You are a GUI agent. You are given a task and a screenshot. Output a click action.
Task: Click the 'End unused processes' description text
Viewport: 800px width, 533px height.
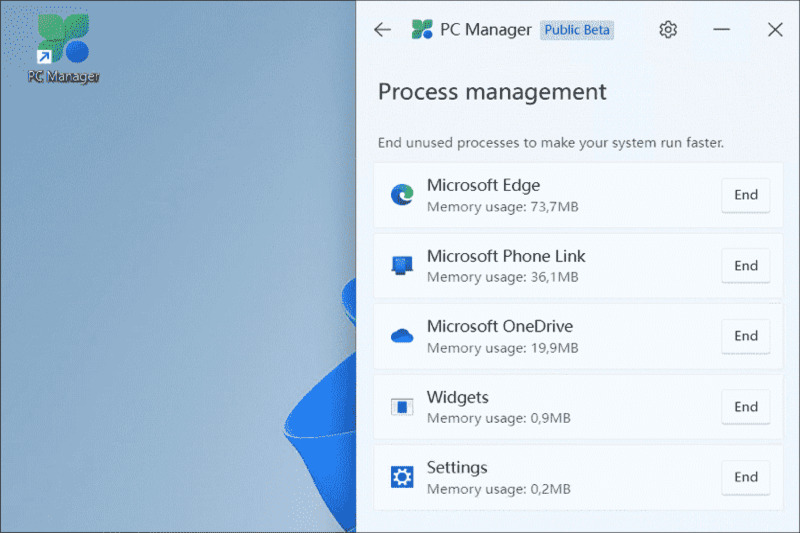click(550, 143)
